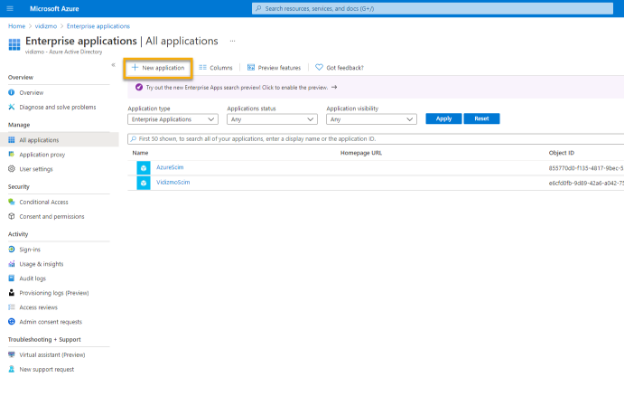The width and height of the screenshot is (624, 406).
Task: Click the Preview features icon
Action: tap(251, 68)
